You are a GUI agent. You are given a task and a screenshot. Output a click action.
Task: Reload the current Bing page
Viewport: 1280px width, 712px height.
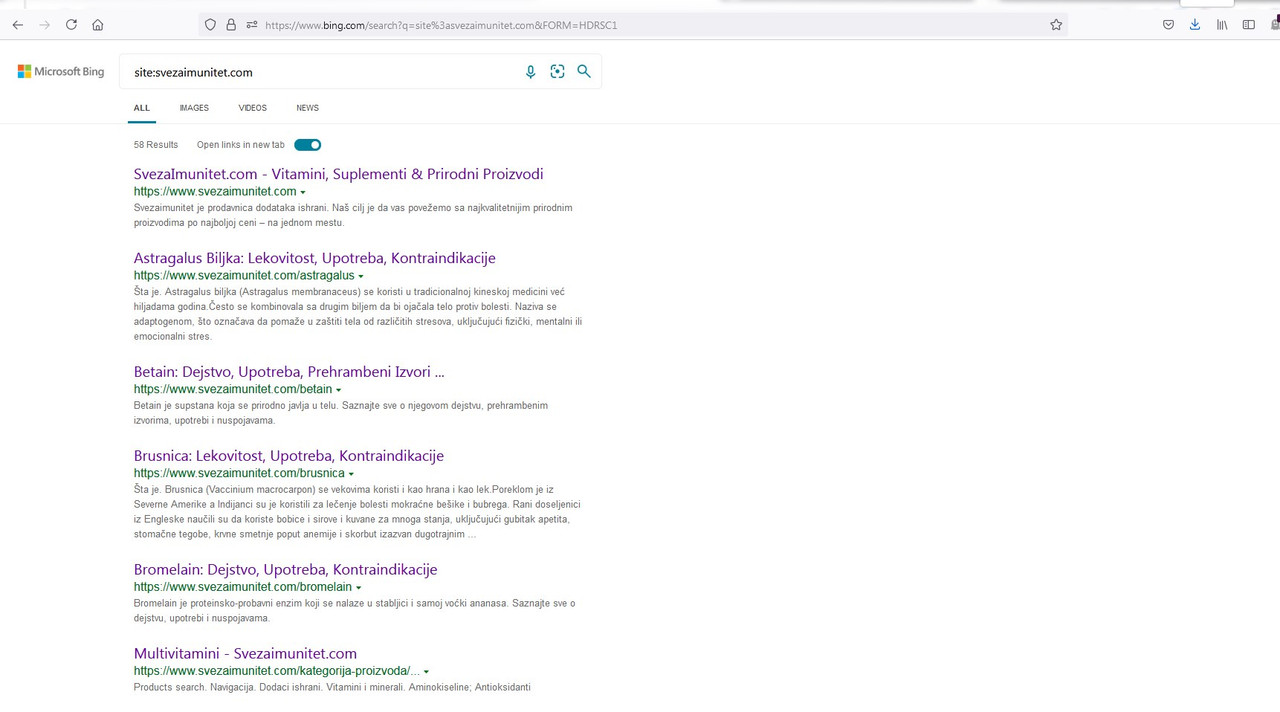click(x=71, y=25)
